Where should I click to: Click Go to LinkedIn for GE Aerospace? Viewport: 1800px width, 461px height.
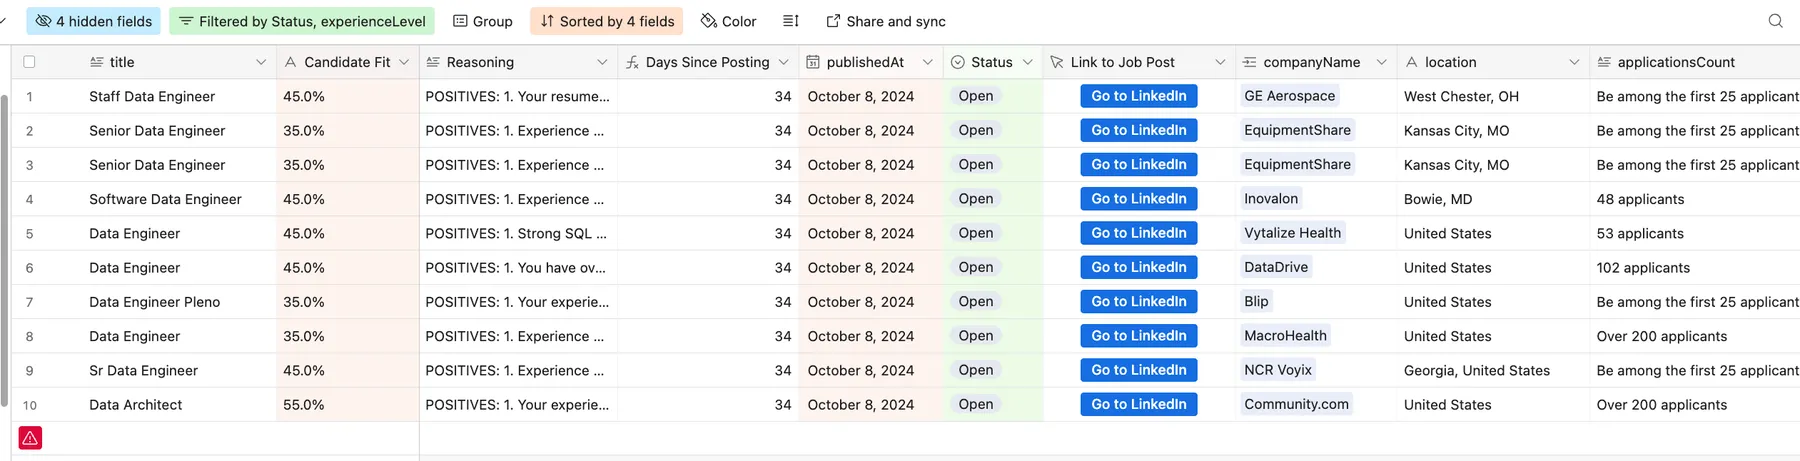[x=1139, y=96]
